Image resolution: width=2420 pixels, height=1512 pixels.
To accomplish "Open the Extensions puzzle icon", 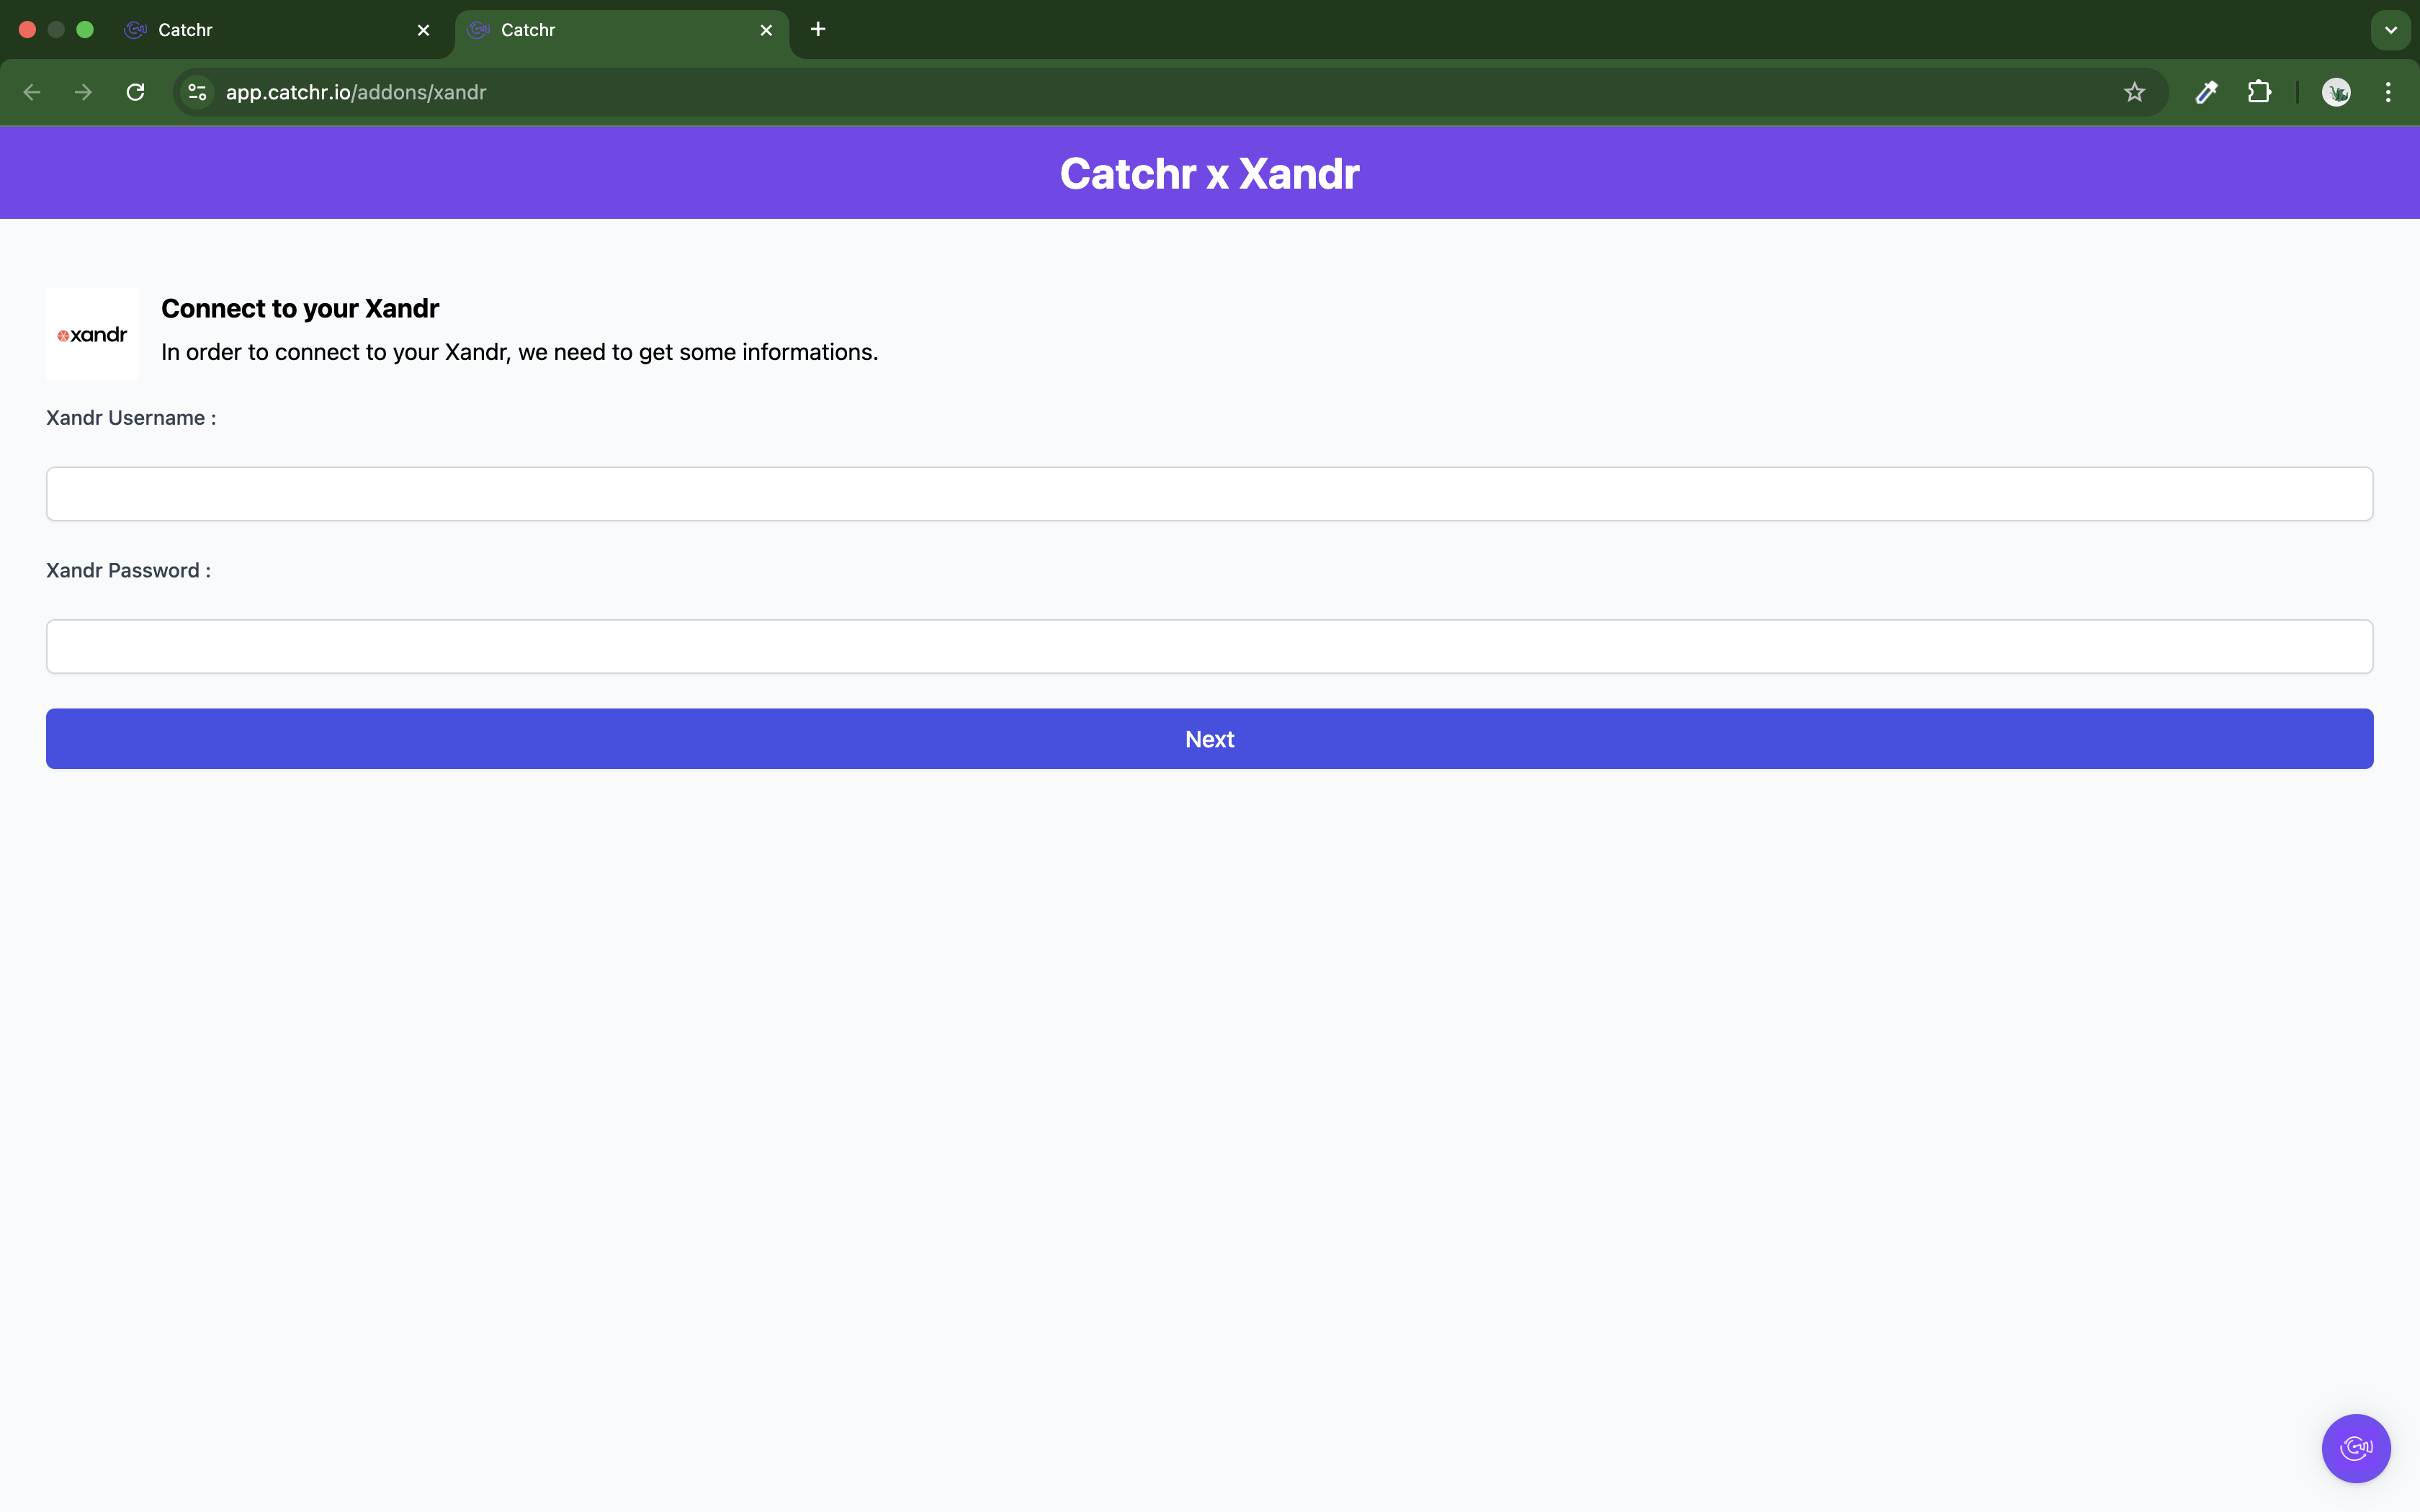I will click(2259, 92).
